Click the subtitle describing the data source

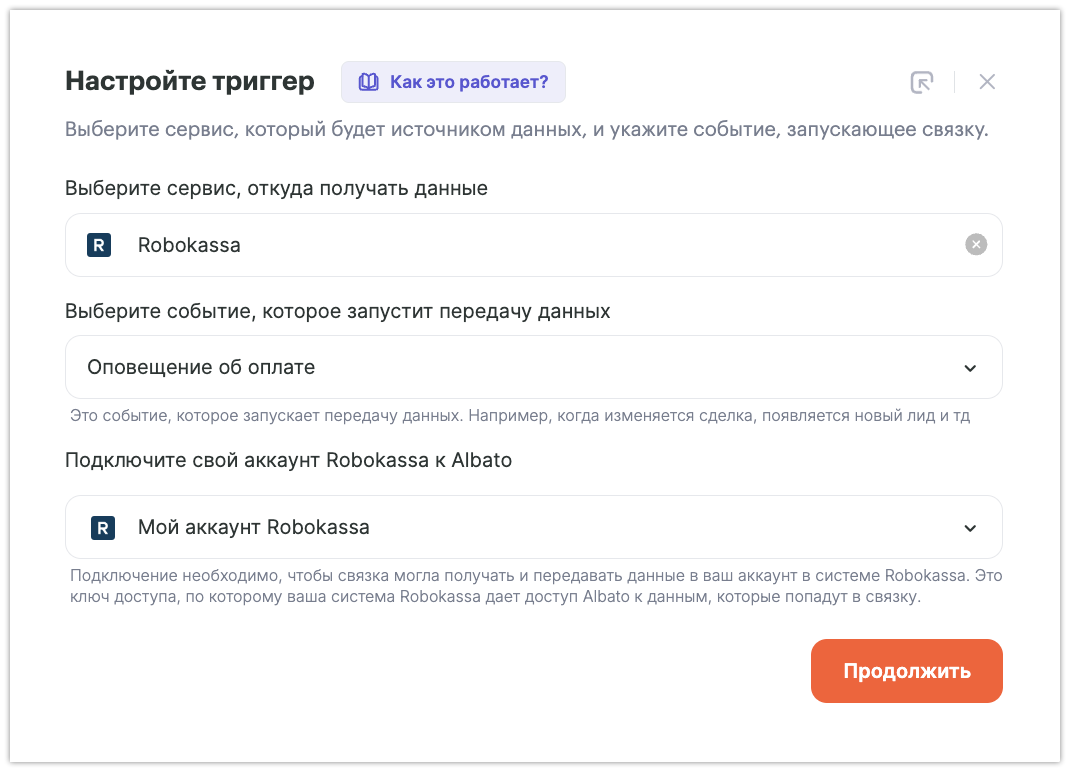(x=526, y=131)
